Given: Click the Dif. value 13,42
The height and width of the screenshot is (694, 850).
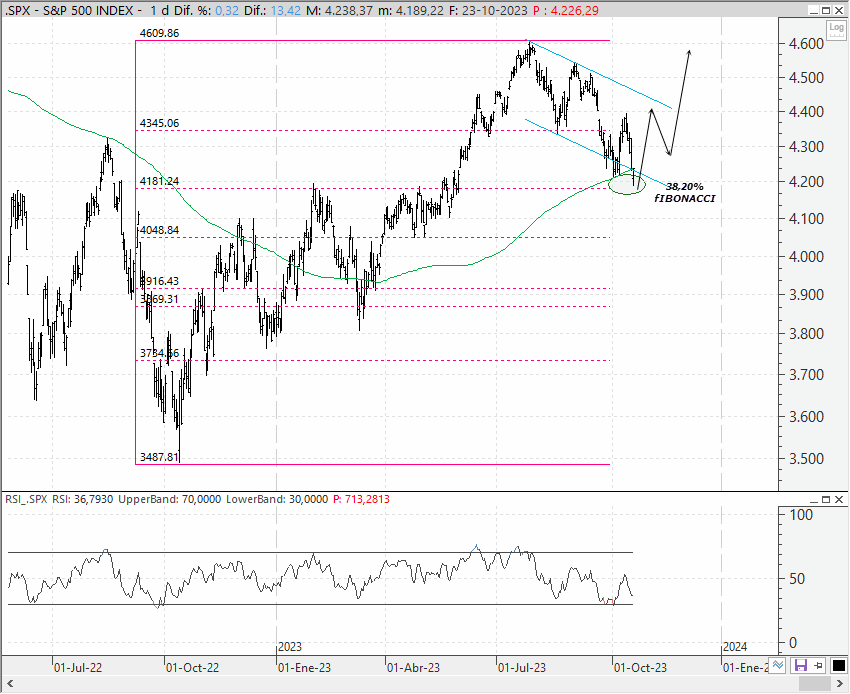Looking at the screenshot, I should 286,10.
